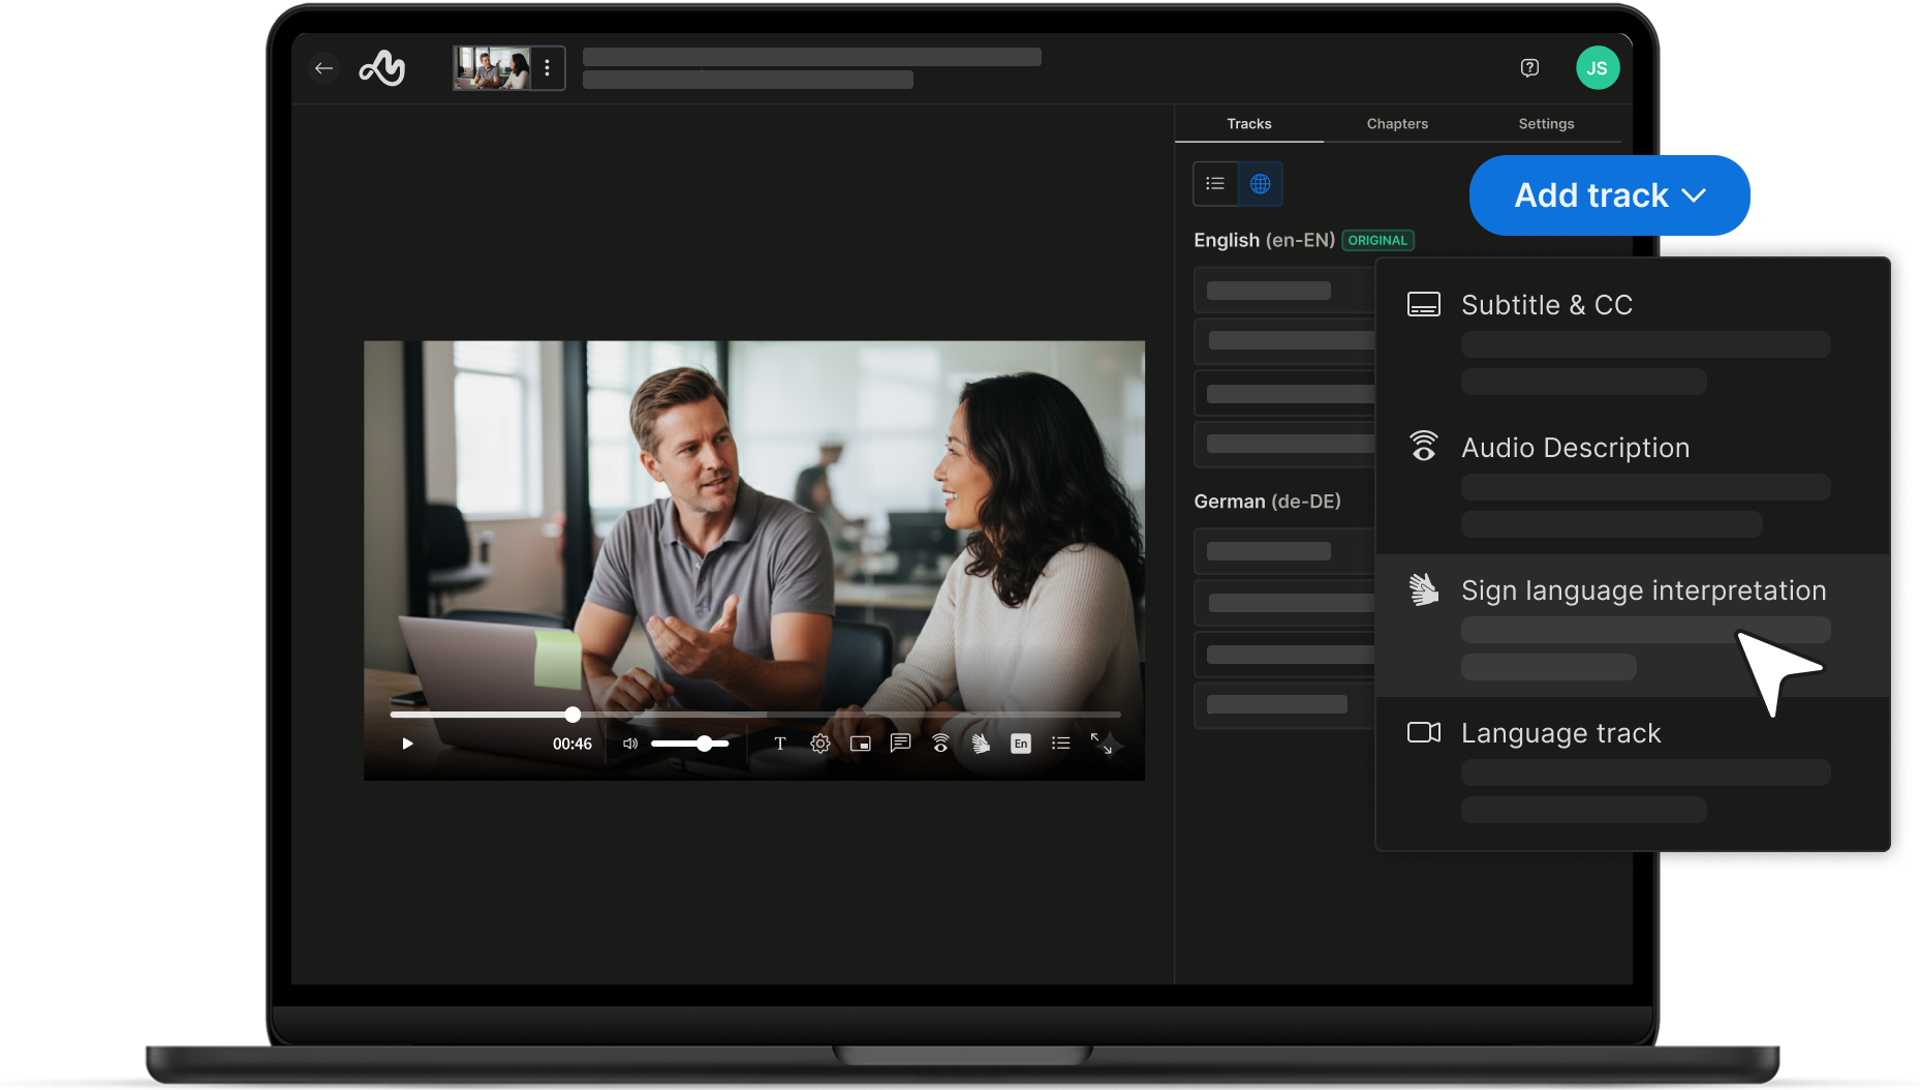Choose Subtitle & CC from the menu
This screenshot has width=1920, height=1090.
[1632, 340]
